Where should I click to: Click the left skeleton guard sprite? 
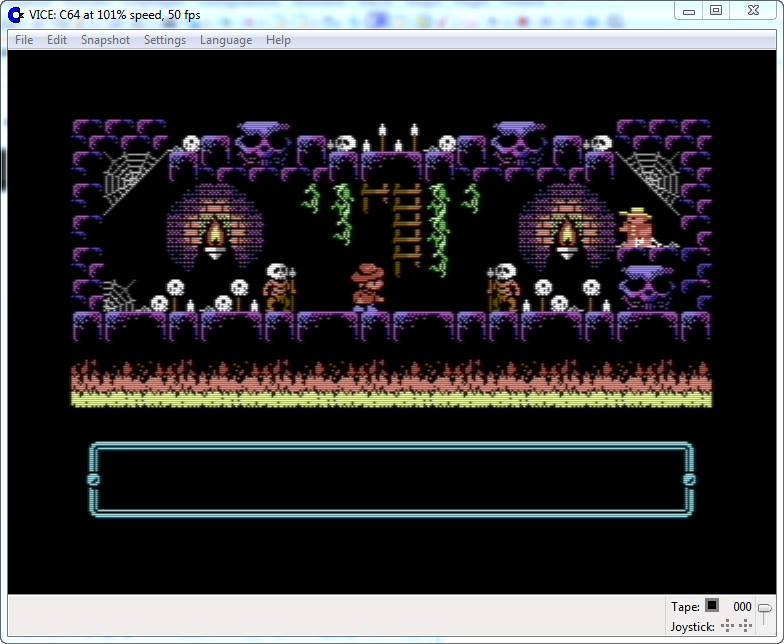(280, 288)
